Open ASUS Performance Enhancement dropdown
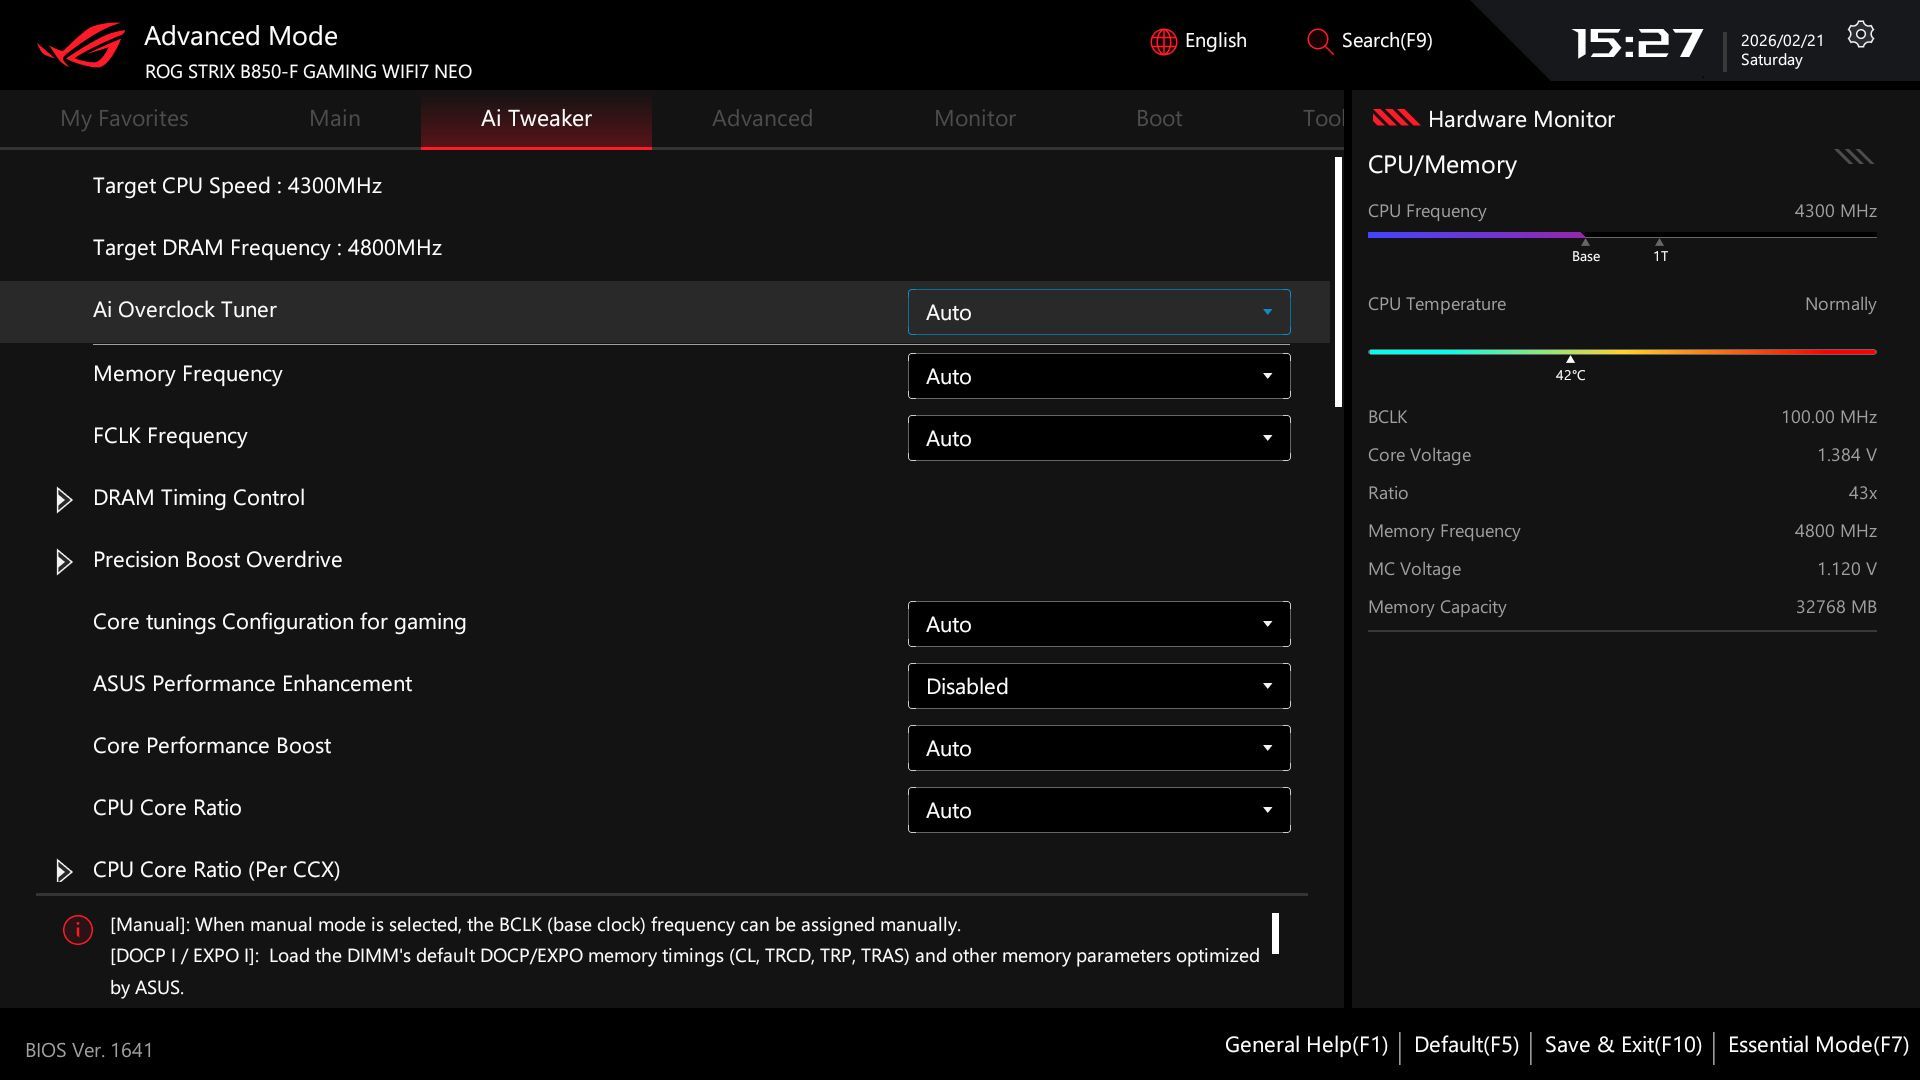 [1099, 686]
